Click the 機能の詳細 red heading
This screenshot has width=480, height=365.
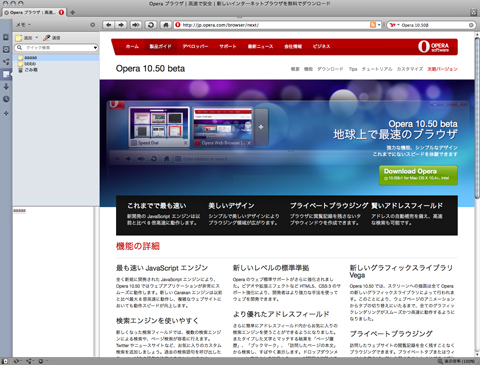(x=138, y=246)
